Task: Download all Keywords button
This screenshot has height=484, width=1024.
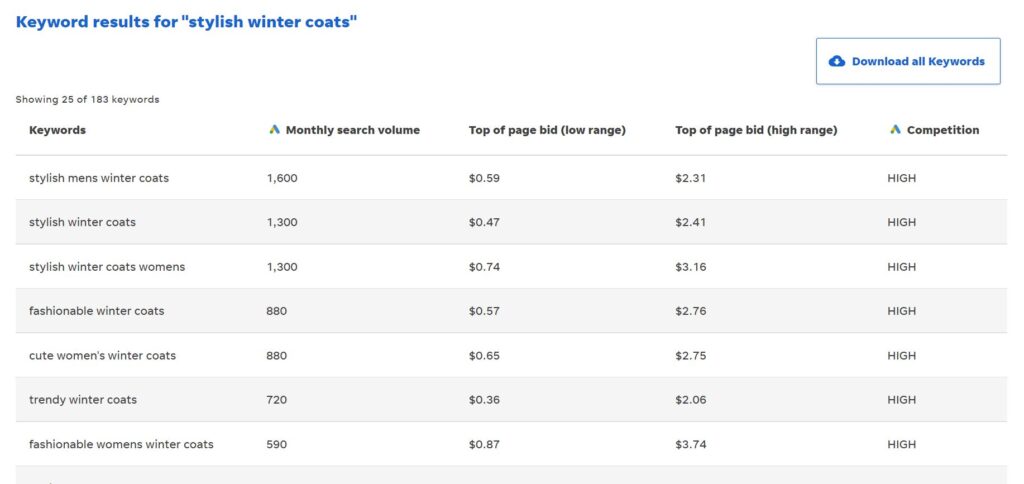Action: (908, 61)
